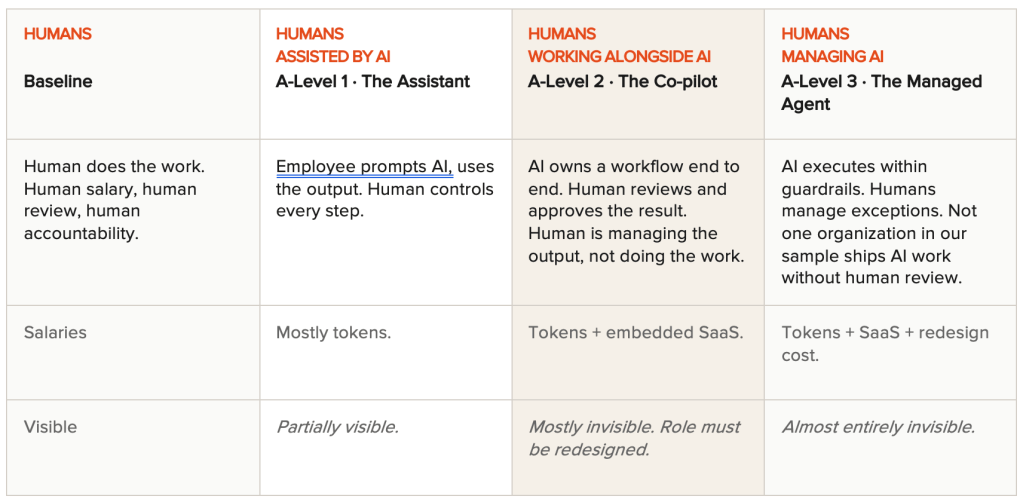
Task: Click the 'HUMANS WORKING ALONGSIDE AI' header
Action: (x=619, y=45)
